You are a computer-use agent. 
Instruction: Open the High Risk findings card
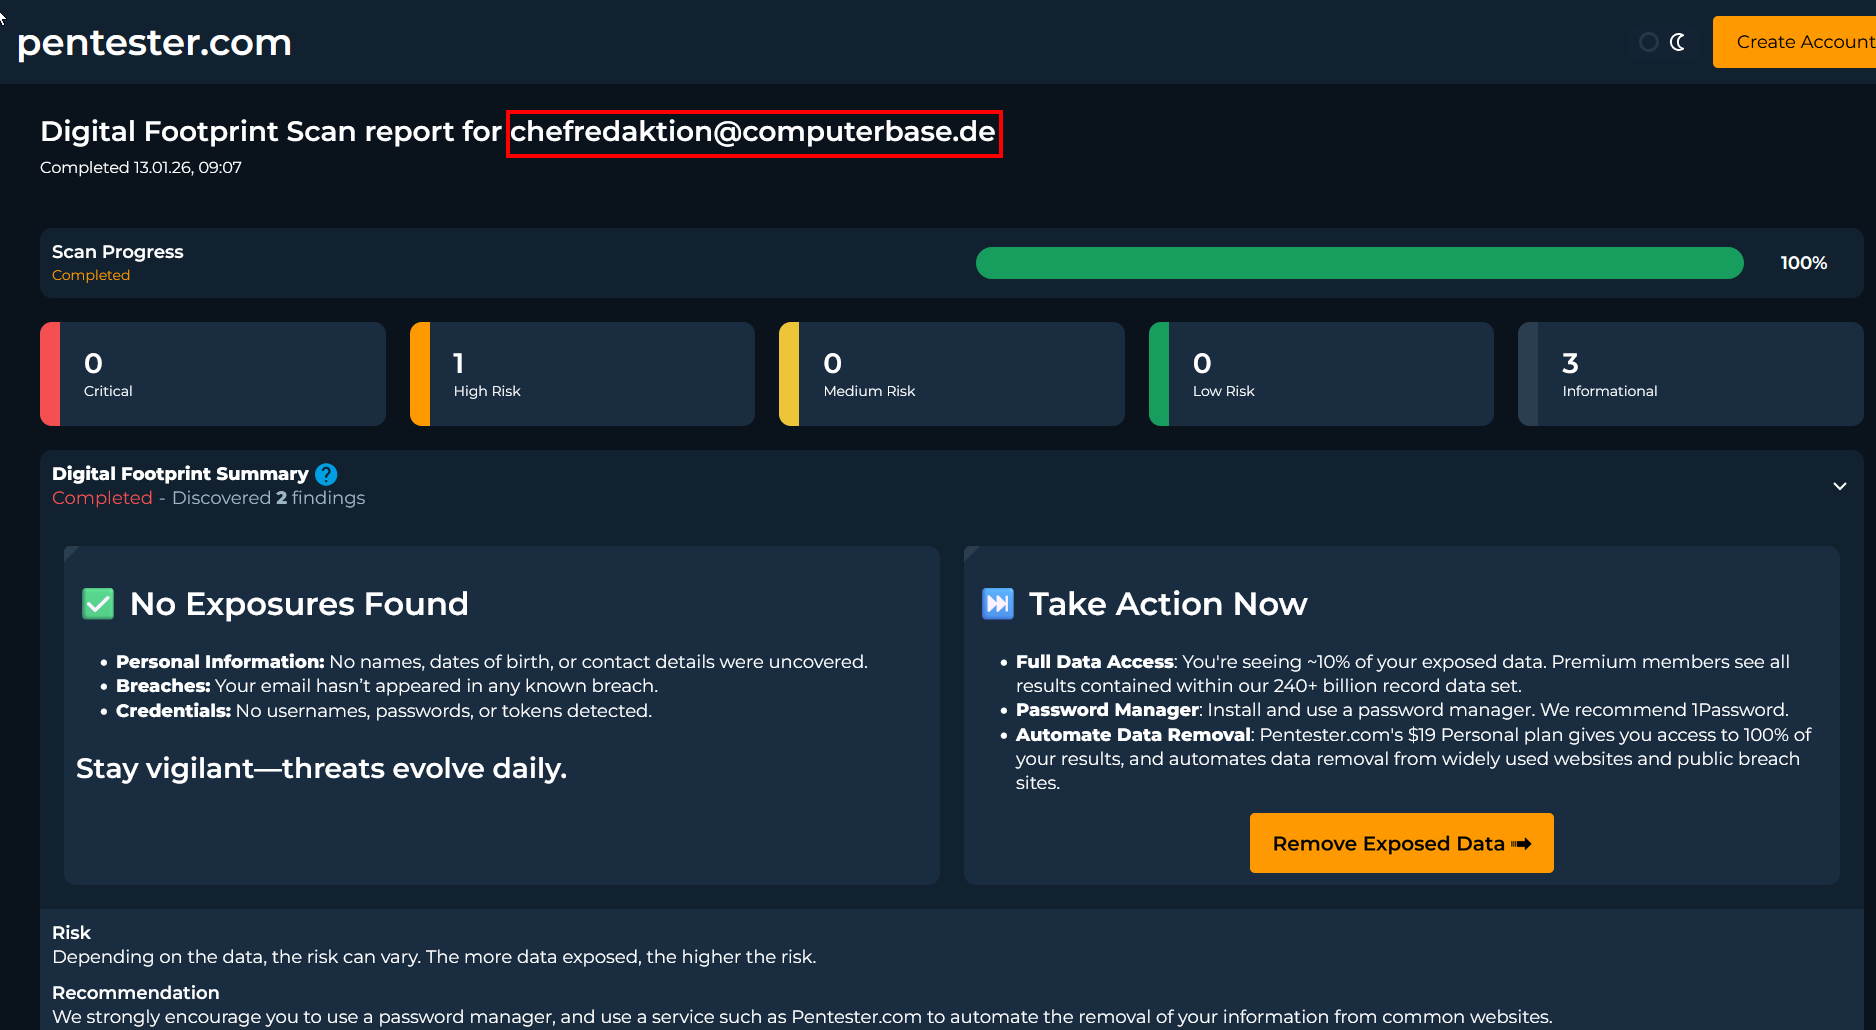pyautogui.click(x=582, y=373)
